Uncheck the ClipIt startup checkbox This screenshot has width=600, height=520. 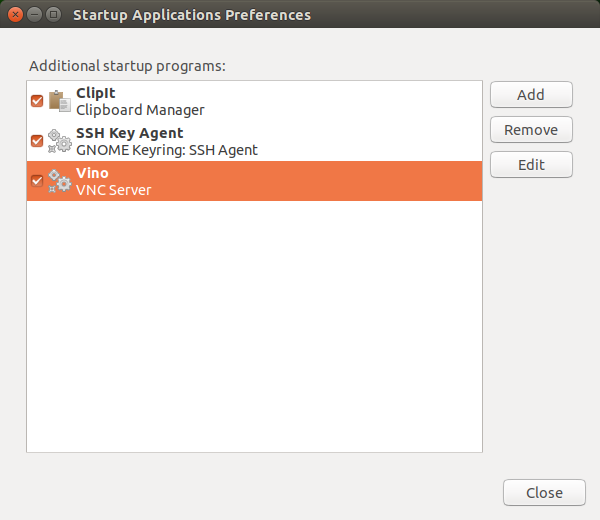pos(37,101)
